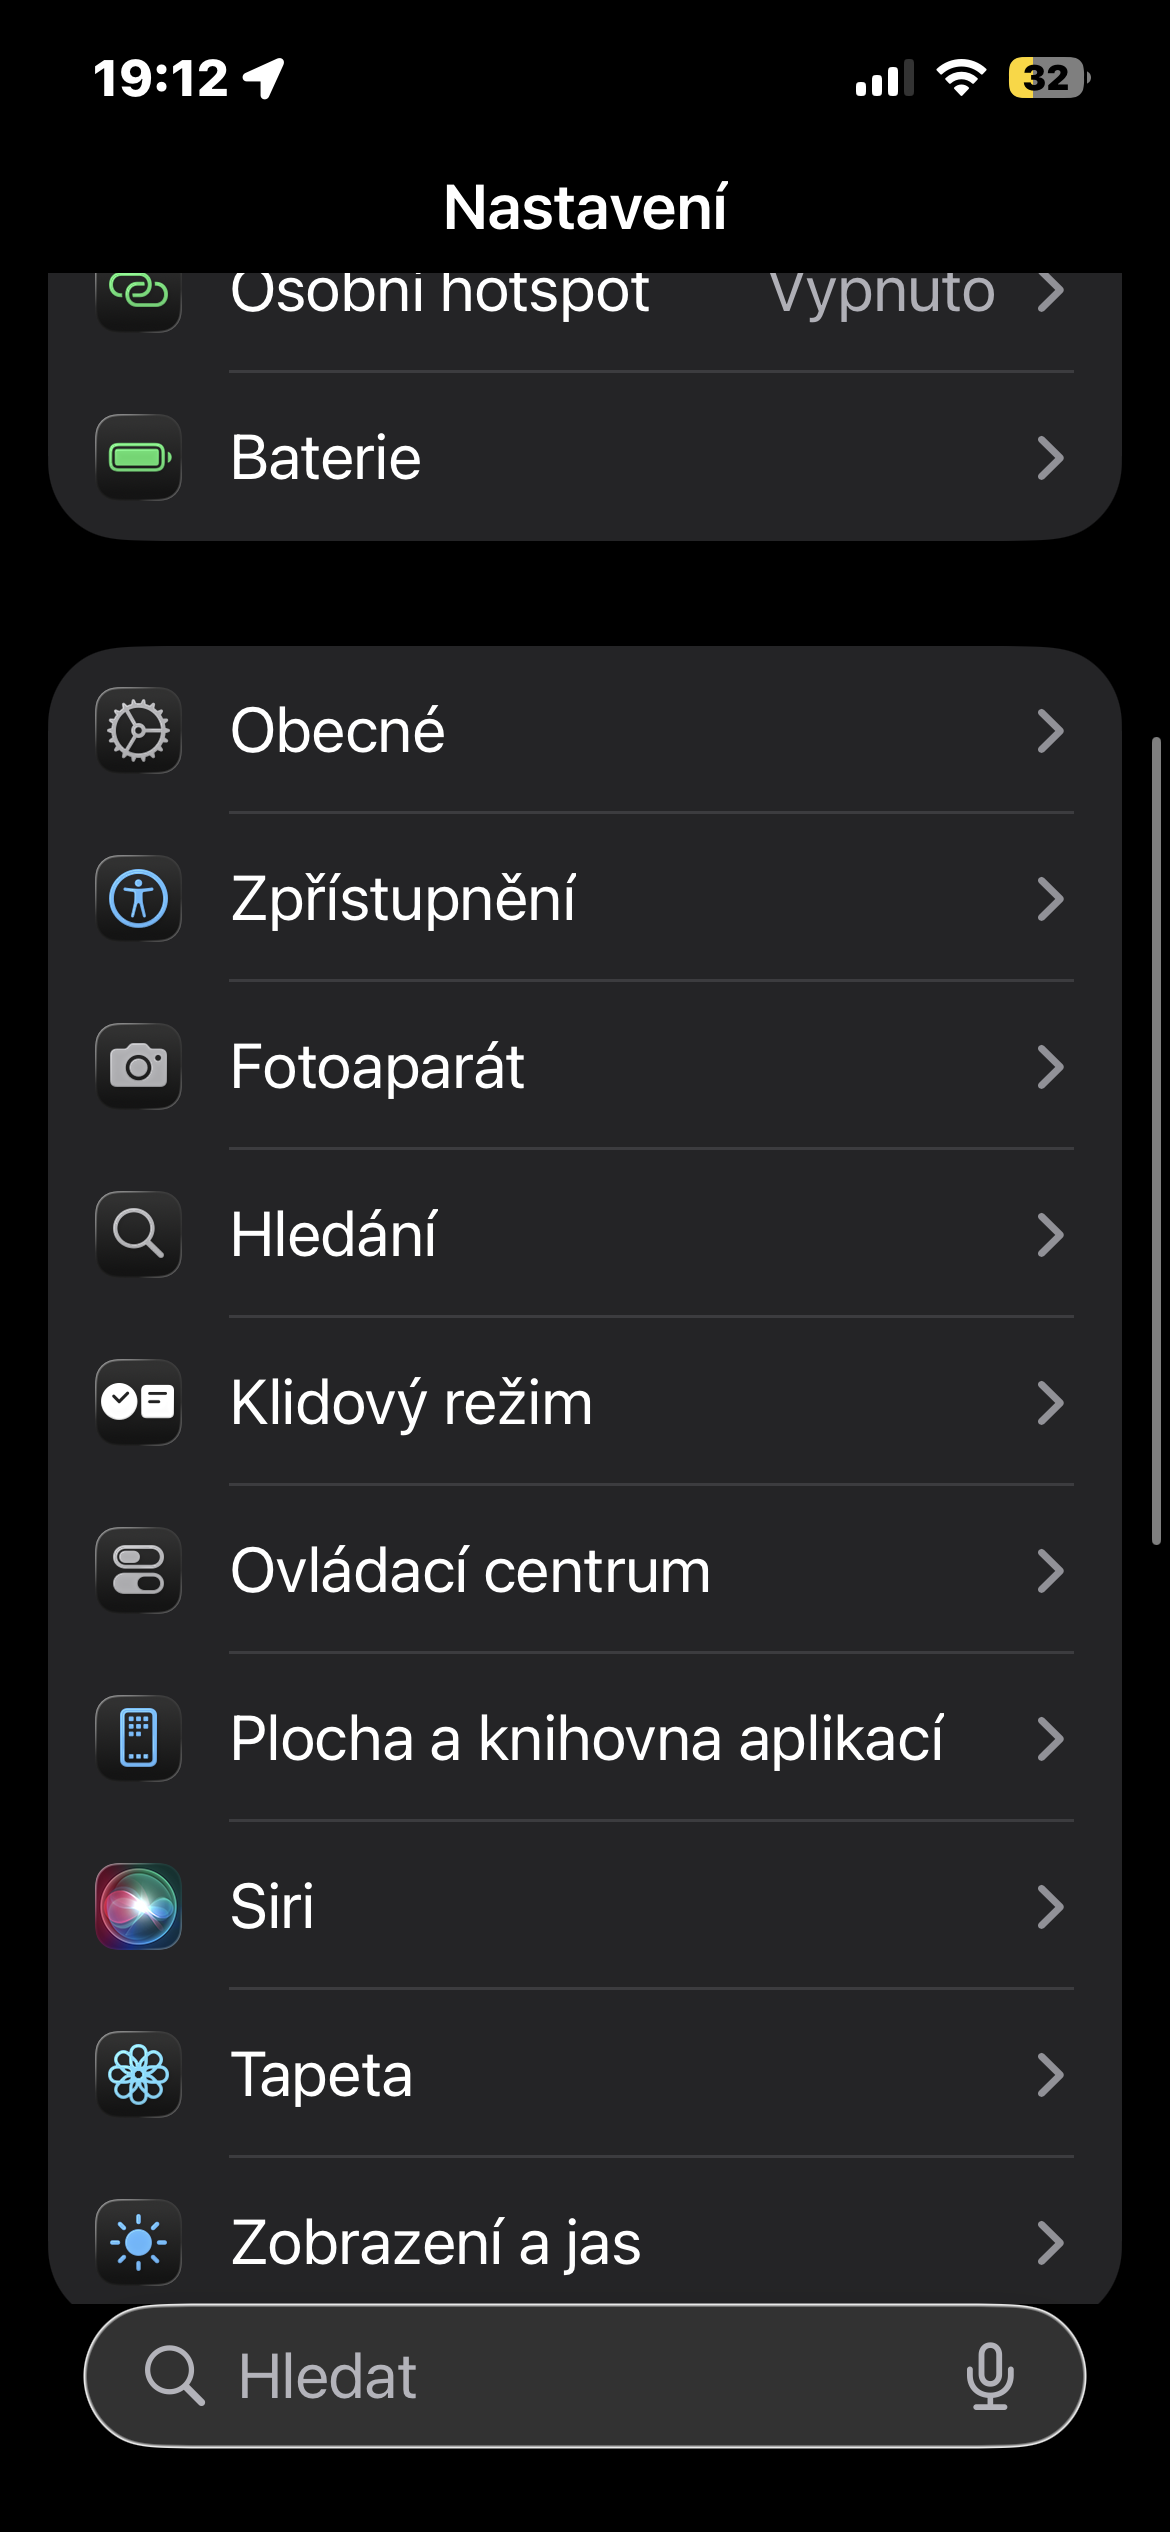Expand the Hledání row chevron
The width and height of the screenshot is (1170, 2532).
point(1049,1234)
